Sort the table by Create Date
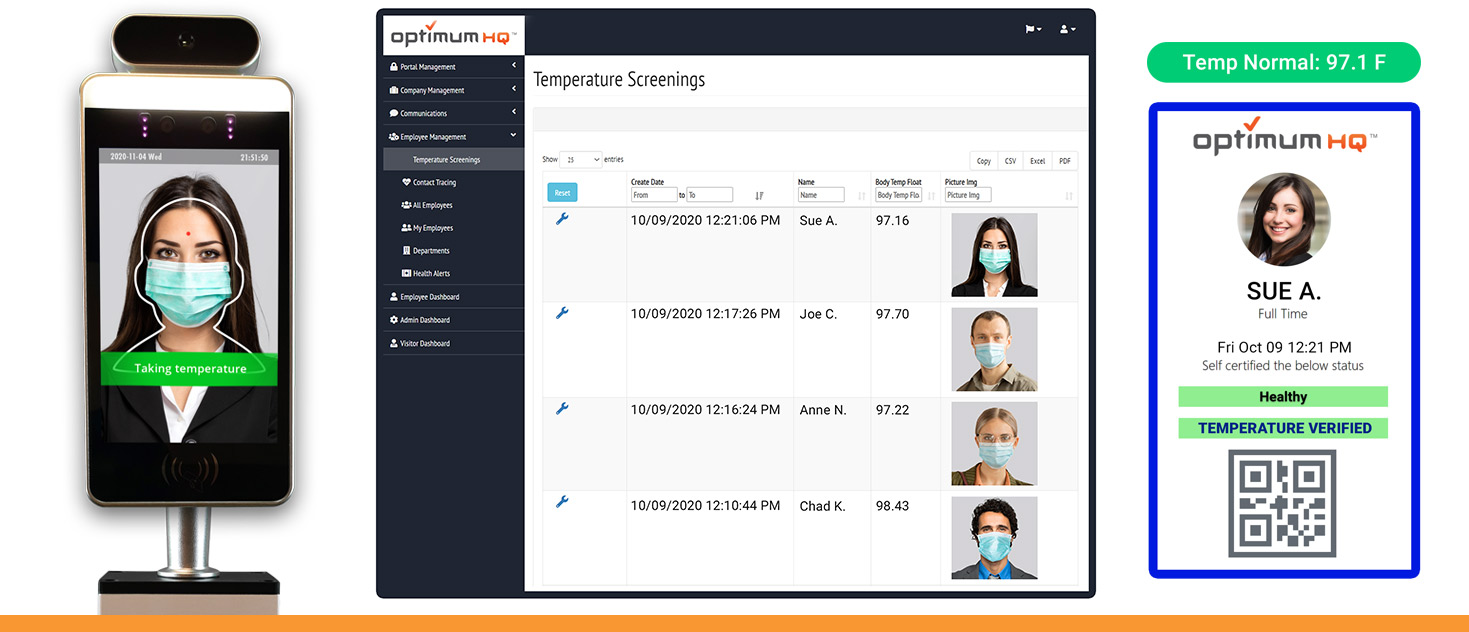 click(759, 196)
